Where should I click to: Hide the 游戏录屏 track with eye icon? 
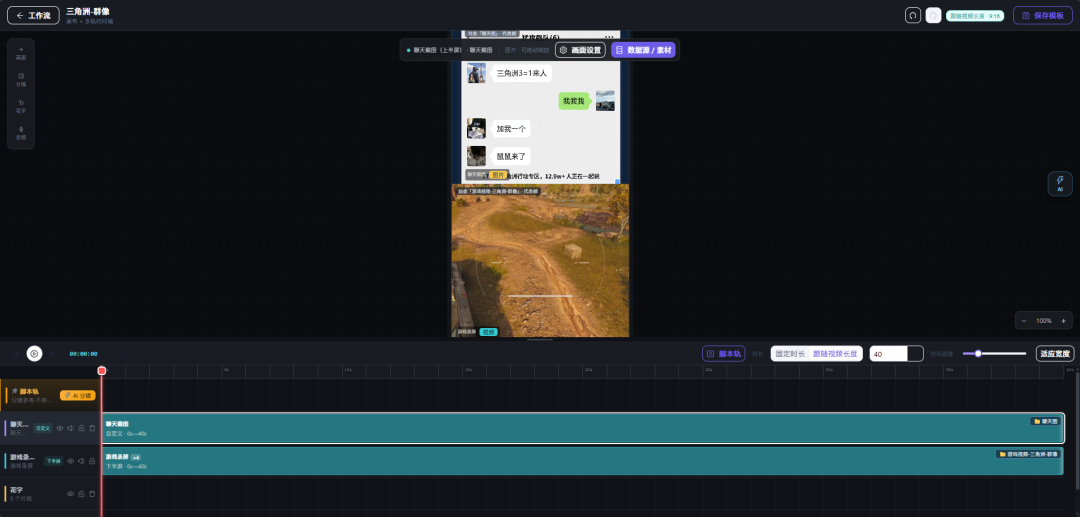71,461
